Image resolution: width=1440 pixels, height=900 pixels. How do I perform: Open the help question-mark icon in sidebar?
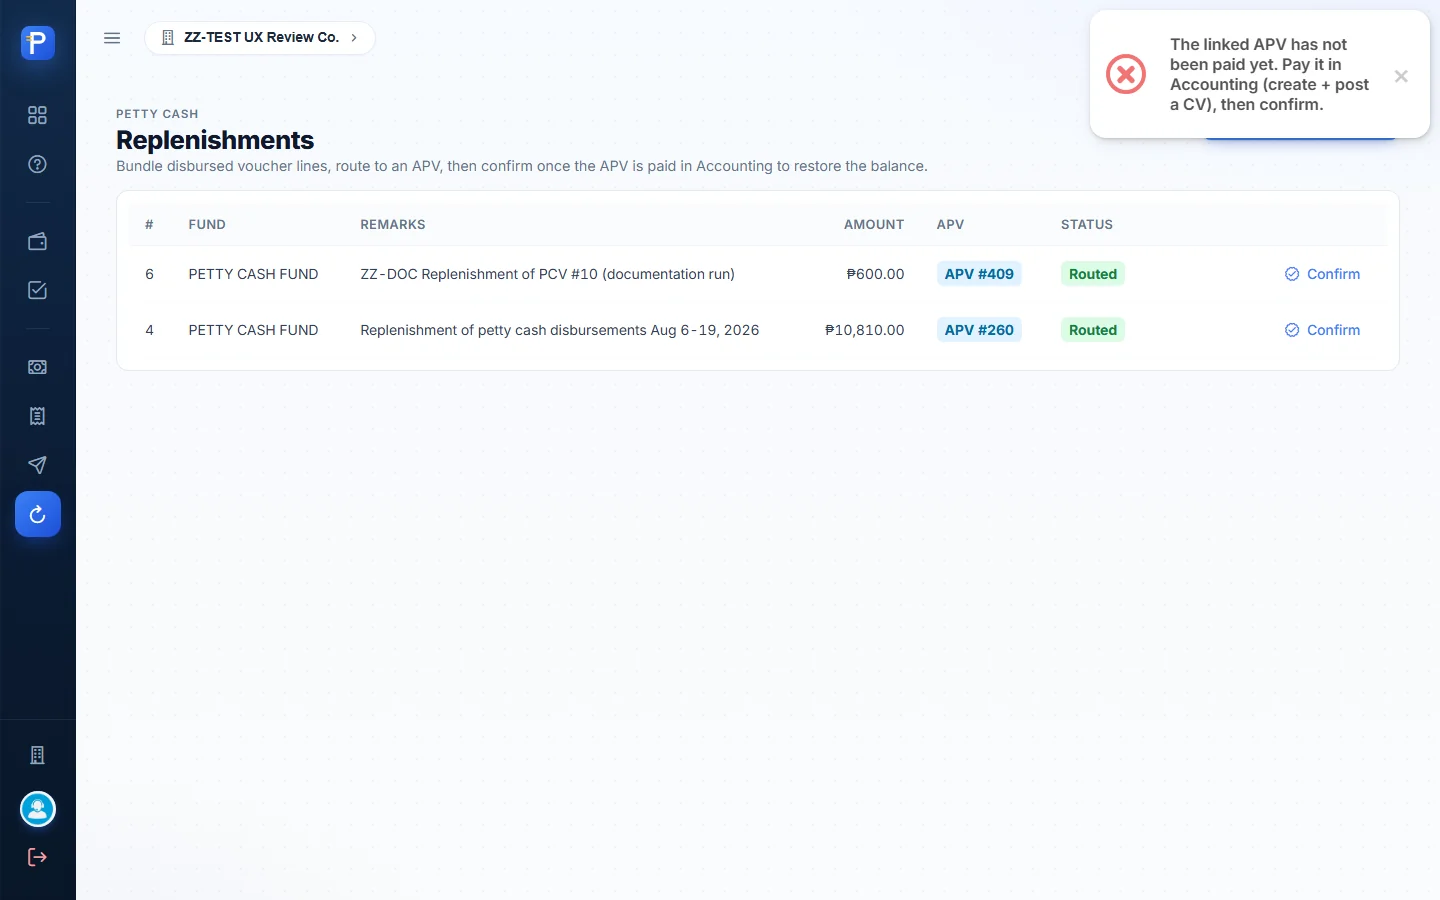click(38, 164)
